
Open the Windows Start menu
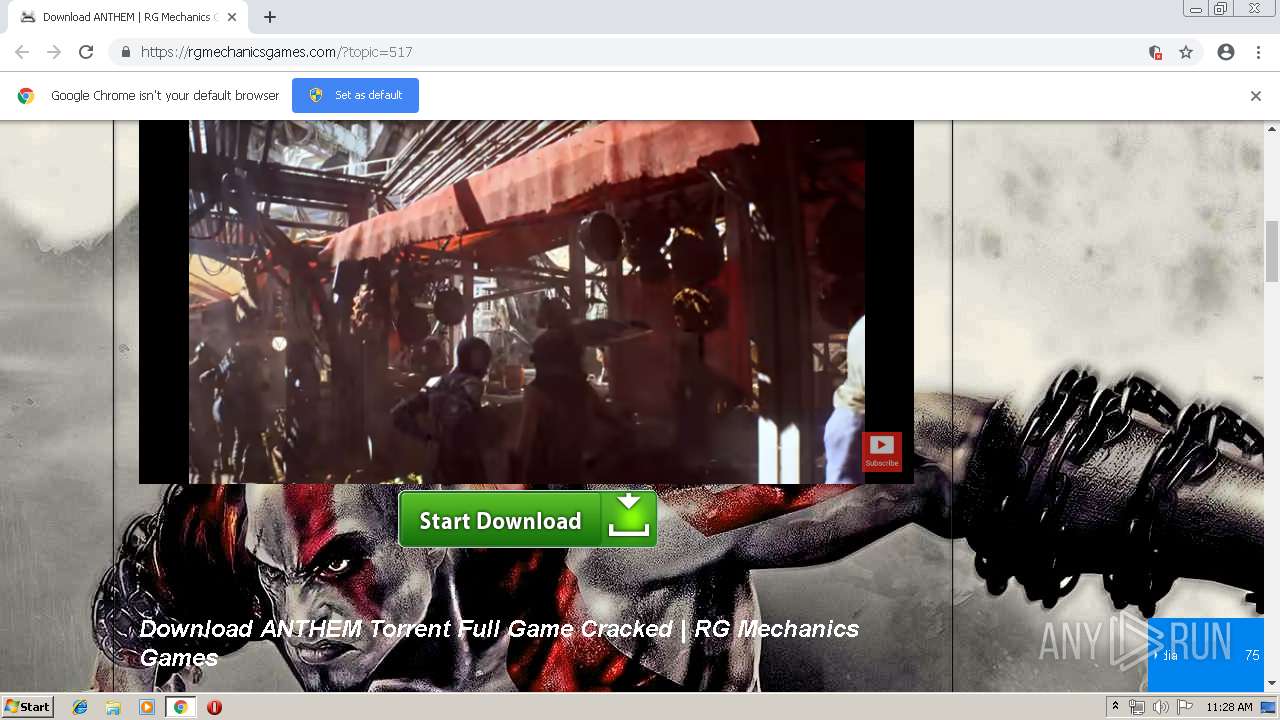(x=27, y=707)
